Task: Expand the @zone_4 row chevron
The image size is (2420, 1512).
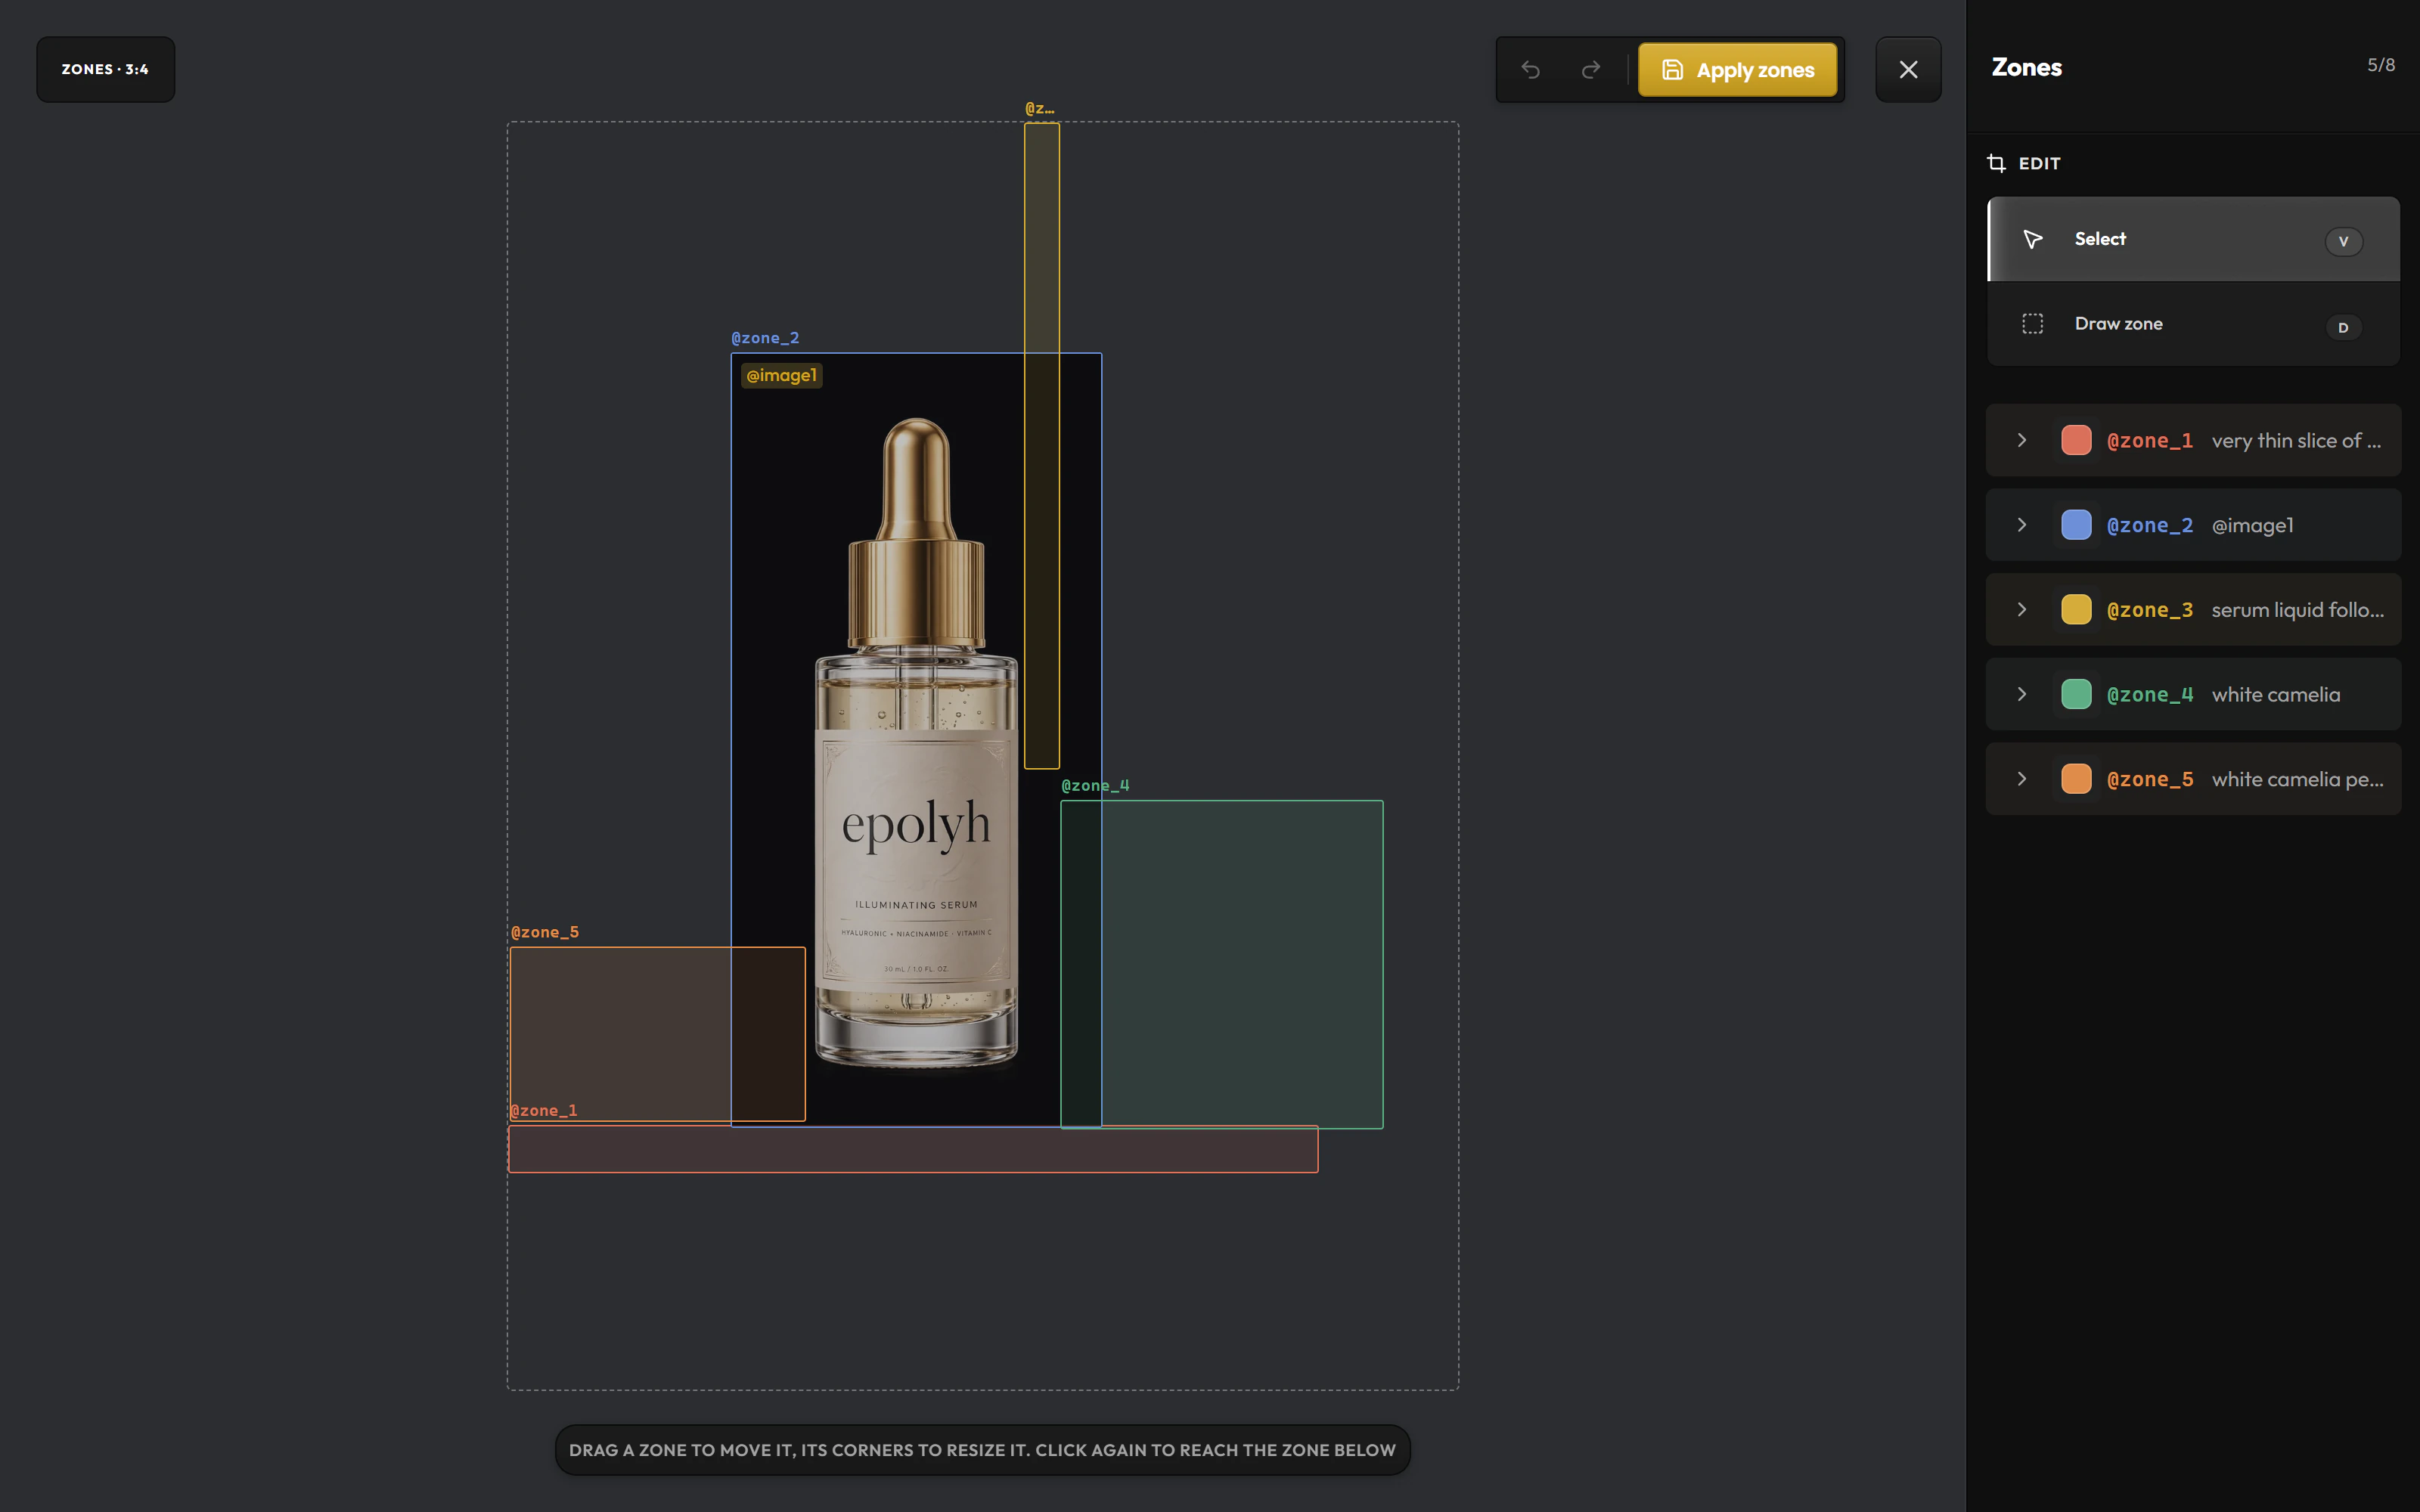Action: coord(2021,694)
